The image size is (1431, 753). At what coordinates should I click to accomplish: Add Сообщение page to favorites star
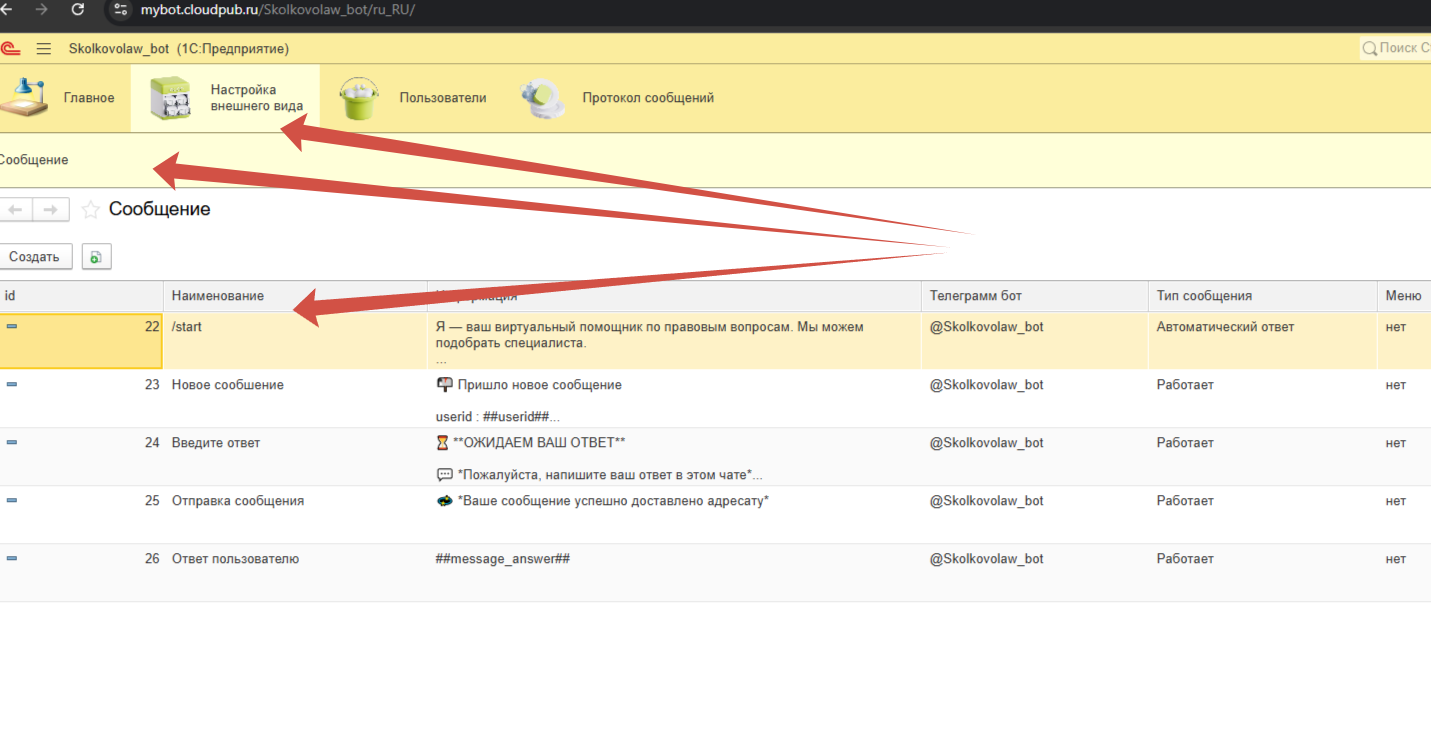point(91,210)
